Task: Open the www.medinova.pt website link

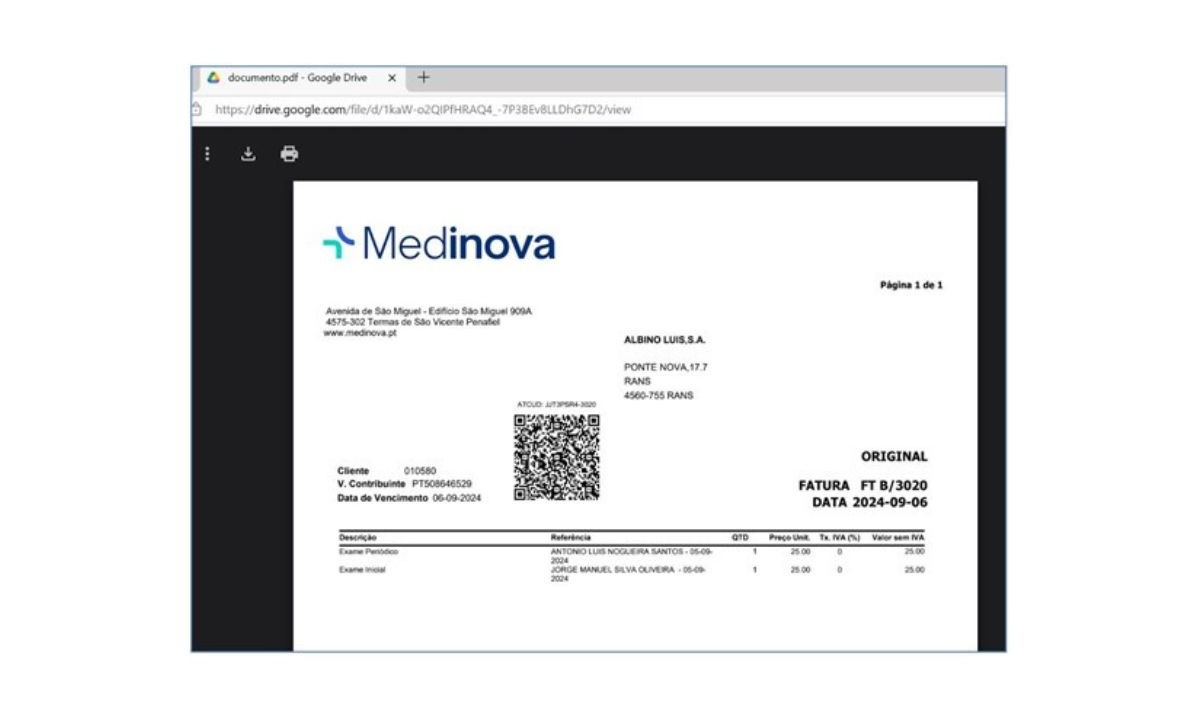Action: point(360,333)
